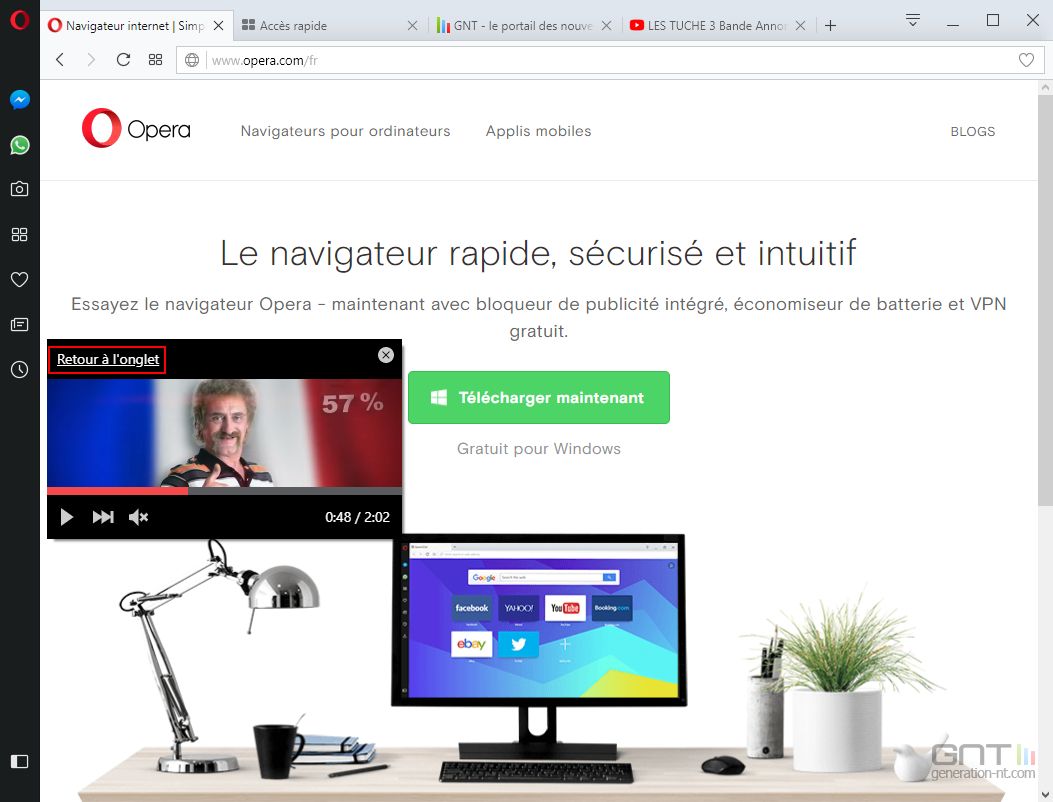Take a snapshot with the camera icon
This screenshot has width=1053, height=802.
tap(19, 189)
